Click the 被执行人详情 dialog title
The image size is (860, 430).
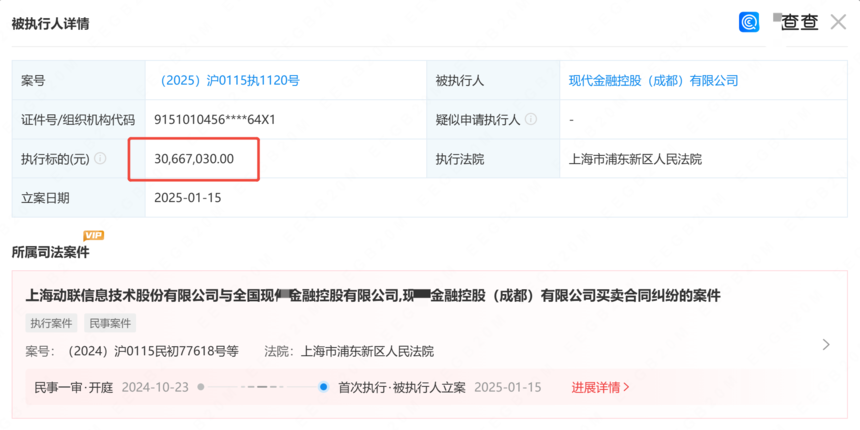coord(50,24)
